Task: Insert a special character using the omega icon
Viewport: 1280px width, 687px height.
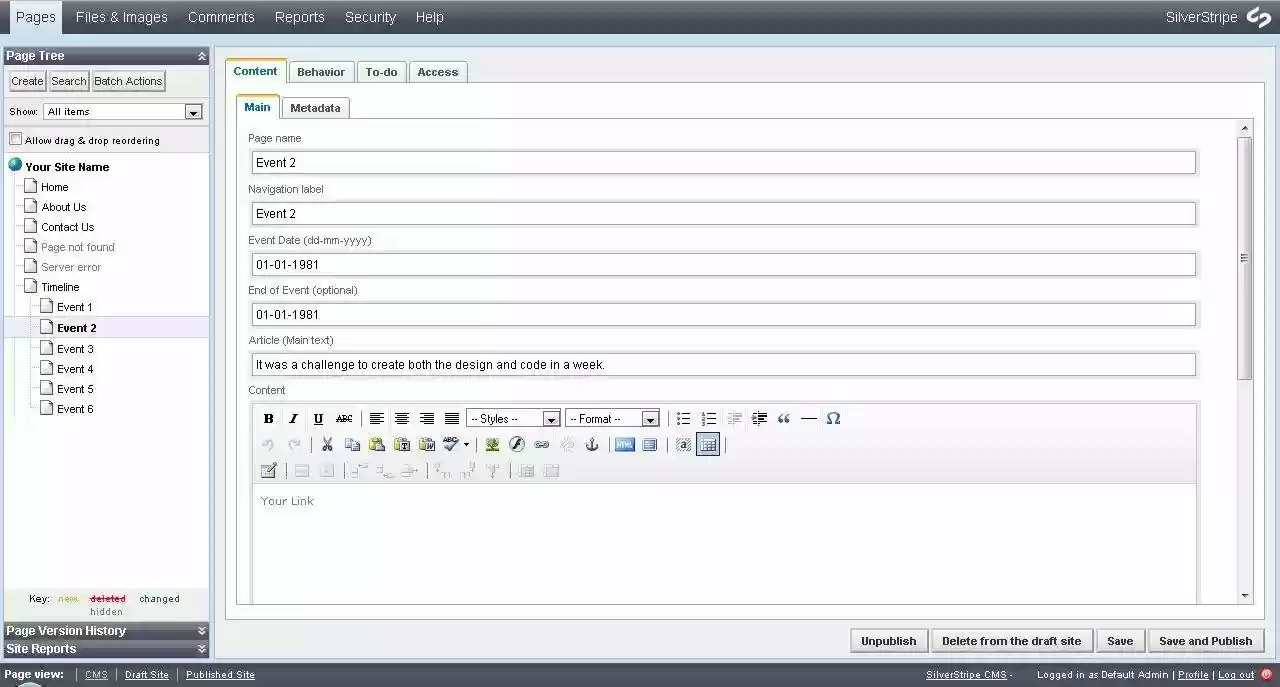Action: coord(834,418)
